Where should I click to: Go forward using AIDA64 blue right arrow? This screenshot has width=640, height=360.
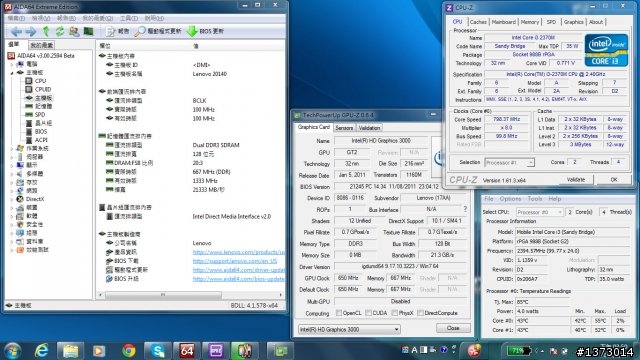click(31, 31)
